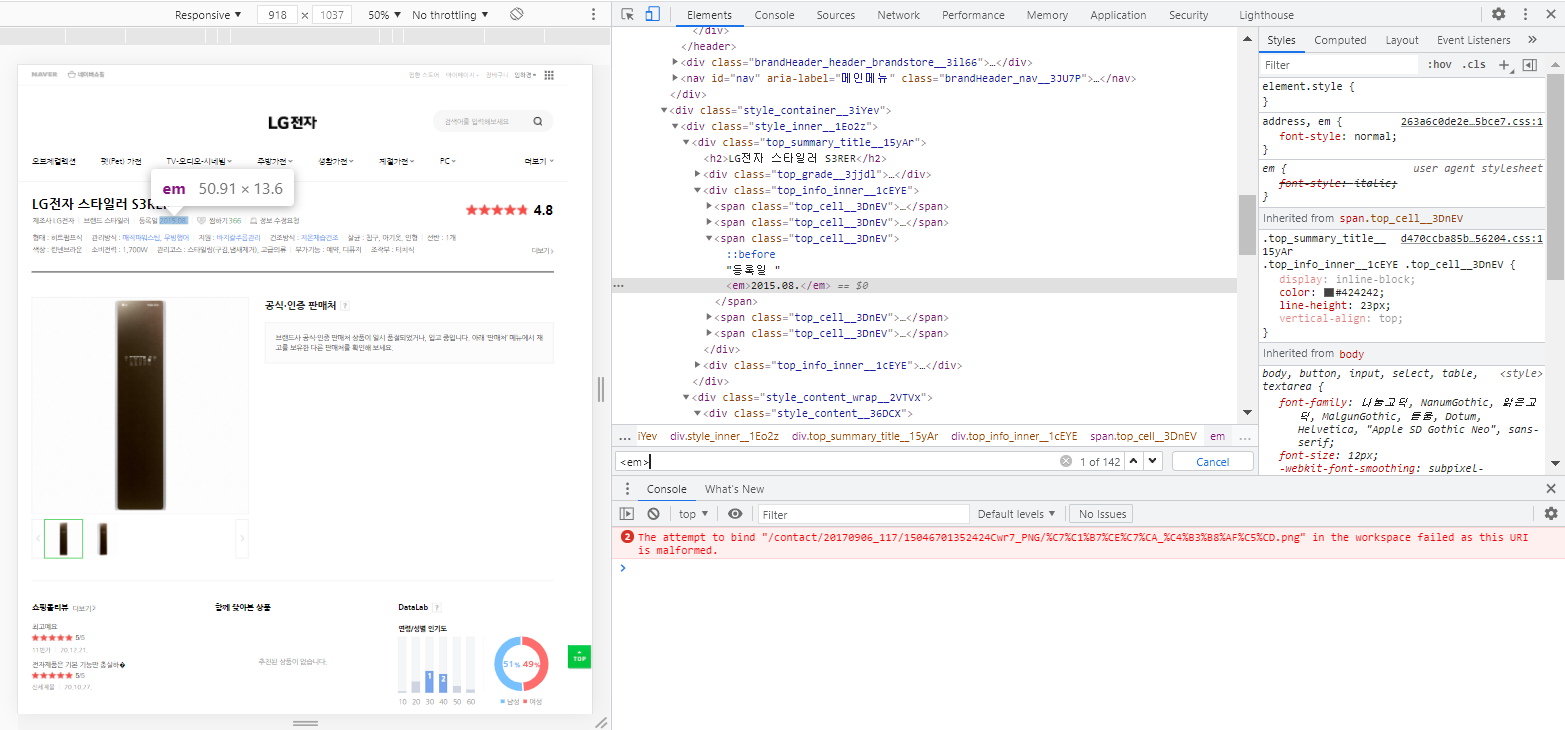Create live expression eye icon
Viewport: 1565px width, 730px height.
click(x=735, y=514)
